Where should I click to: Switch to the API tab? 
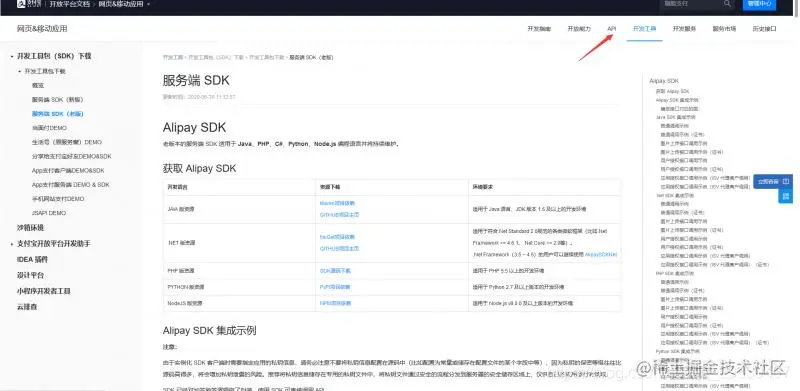point(611,29)
